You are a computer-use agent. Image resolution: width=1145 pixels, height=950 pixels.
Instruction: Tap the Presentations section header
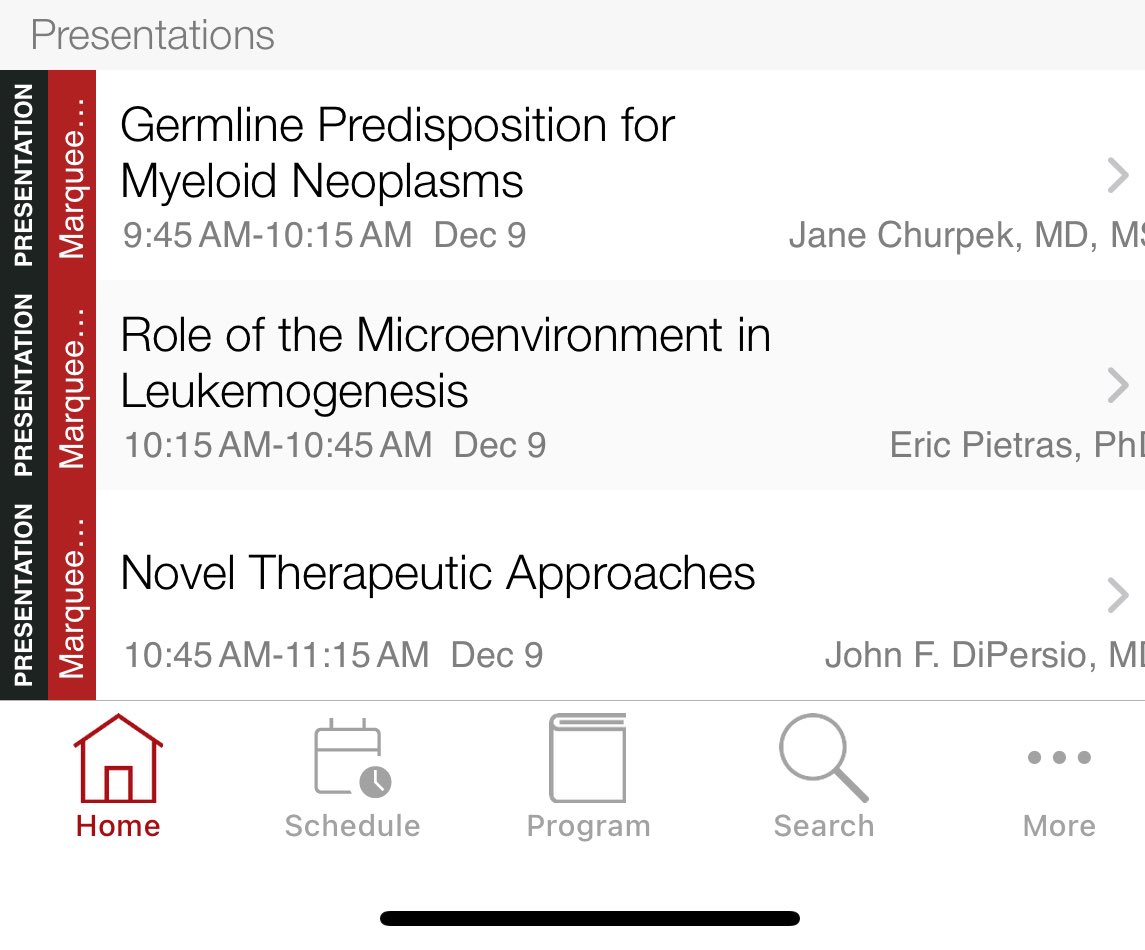(153, 35)
